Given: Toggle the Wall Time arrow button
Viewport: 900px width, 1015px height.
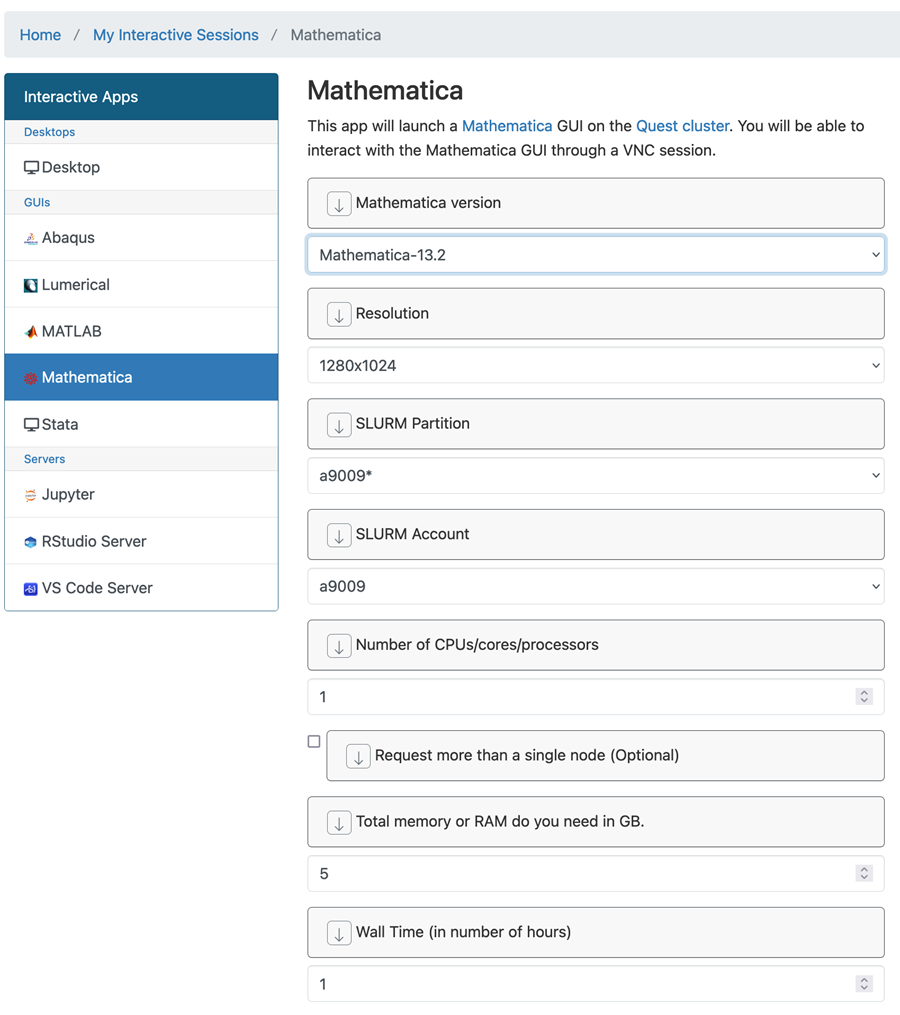Looking at the screenshot, I should pyautogui.click(x=339, y=933).
